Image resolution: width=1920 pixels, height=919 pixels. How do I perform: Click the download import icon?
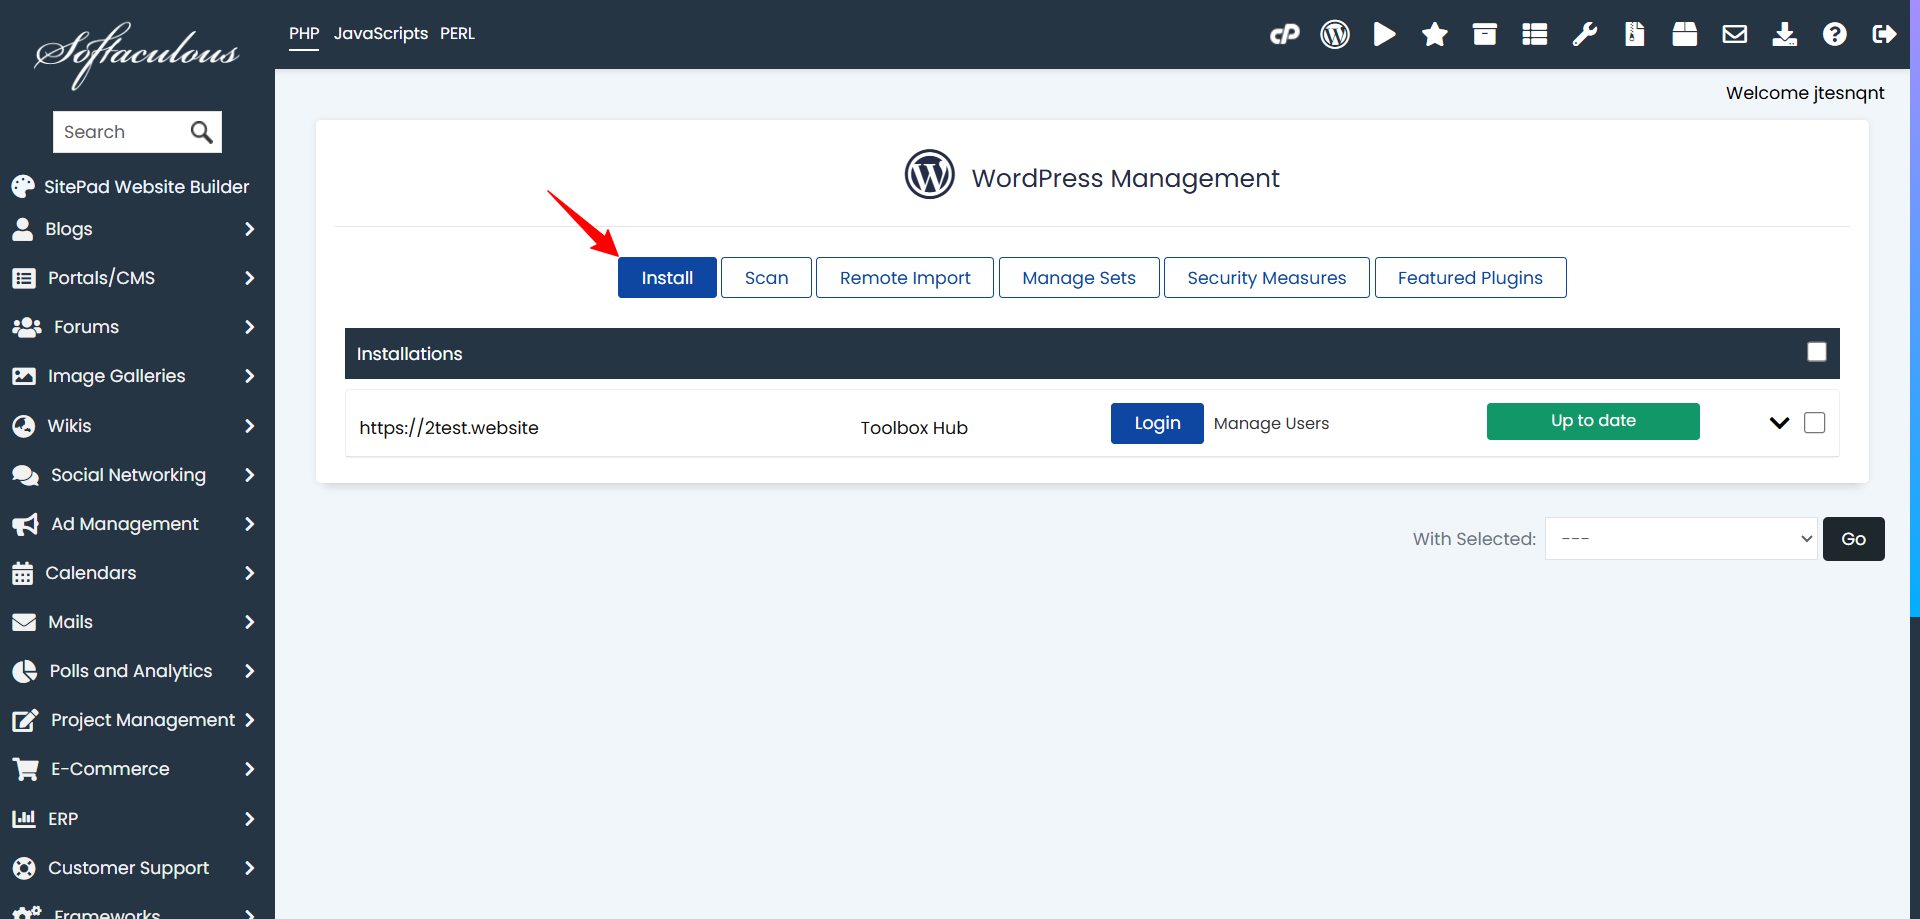(1785, 35)
